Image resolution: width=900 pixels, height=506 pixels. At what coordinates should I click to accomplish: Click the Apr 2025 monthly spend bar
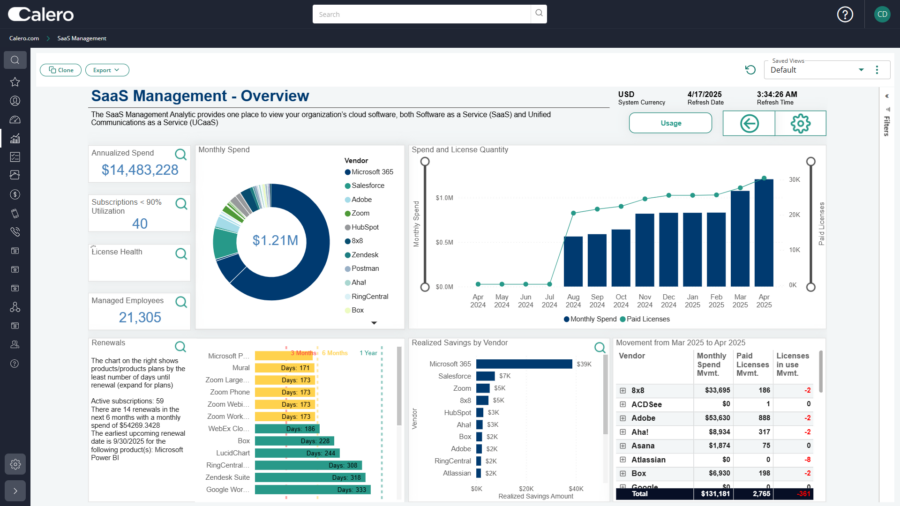click(764, 233)
